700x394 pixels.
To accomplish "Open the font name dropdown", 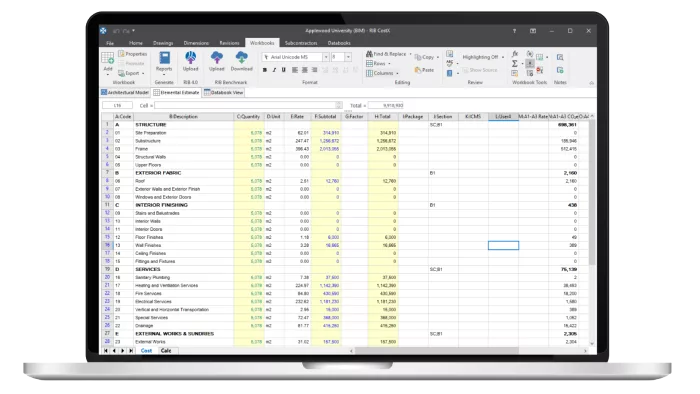I will click(x=326, y=57).
